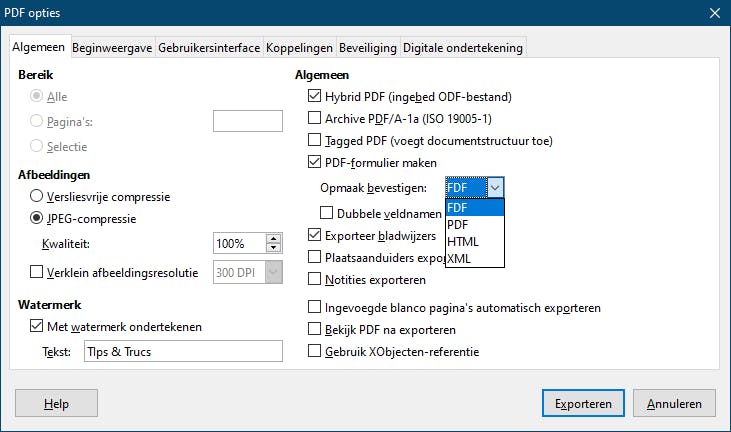Image resolution: width=731 pixels, height=432 pixels.
Task: Switch to the Beginweergave tab
Action: (x=112, y=47)
